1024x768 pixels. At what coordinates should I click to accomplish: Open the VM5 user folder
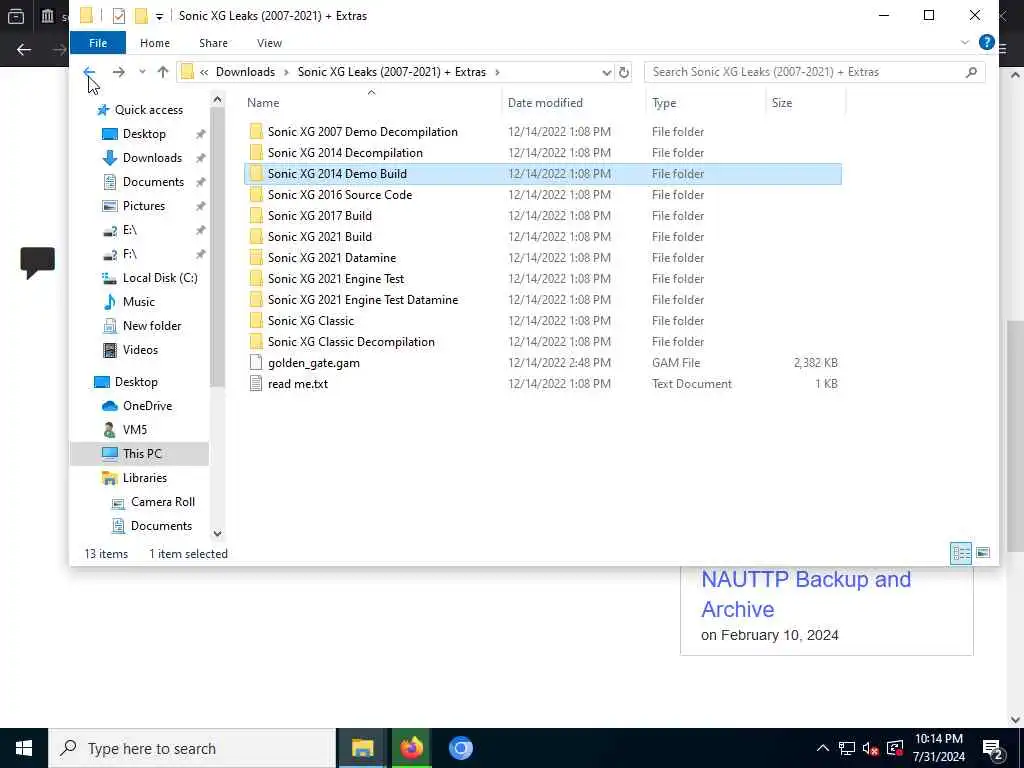point(135,430)
